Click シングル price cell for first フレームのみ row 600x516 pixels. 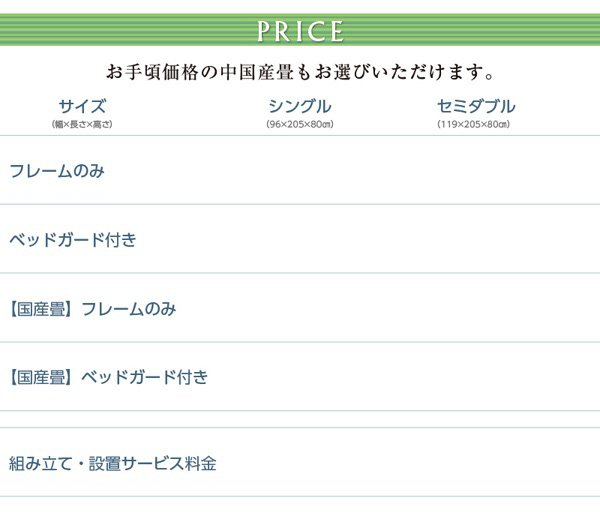(299, 171)
